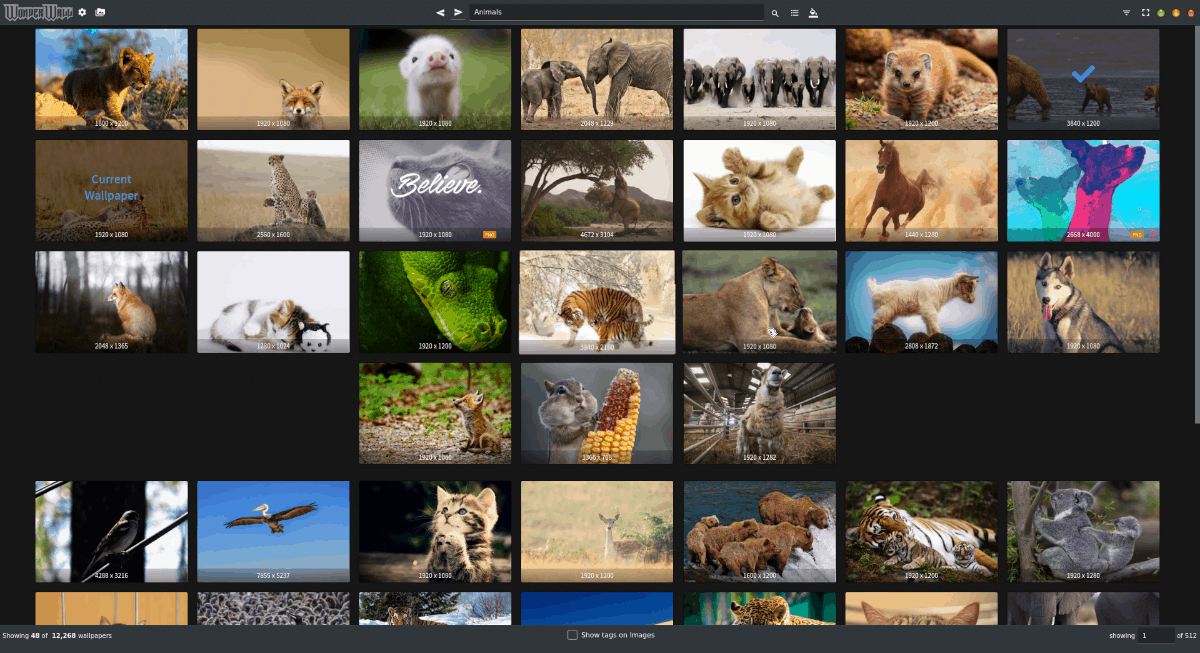Select the small orange mongoose wallpaper
Screen dimensions: 1200x653
(x=921, y=79)
